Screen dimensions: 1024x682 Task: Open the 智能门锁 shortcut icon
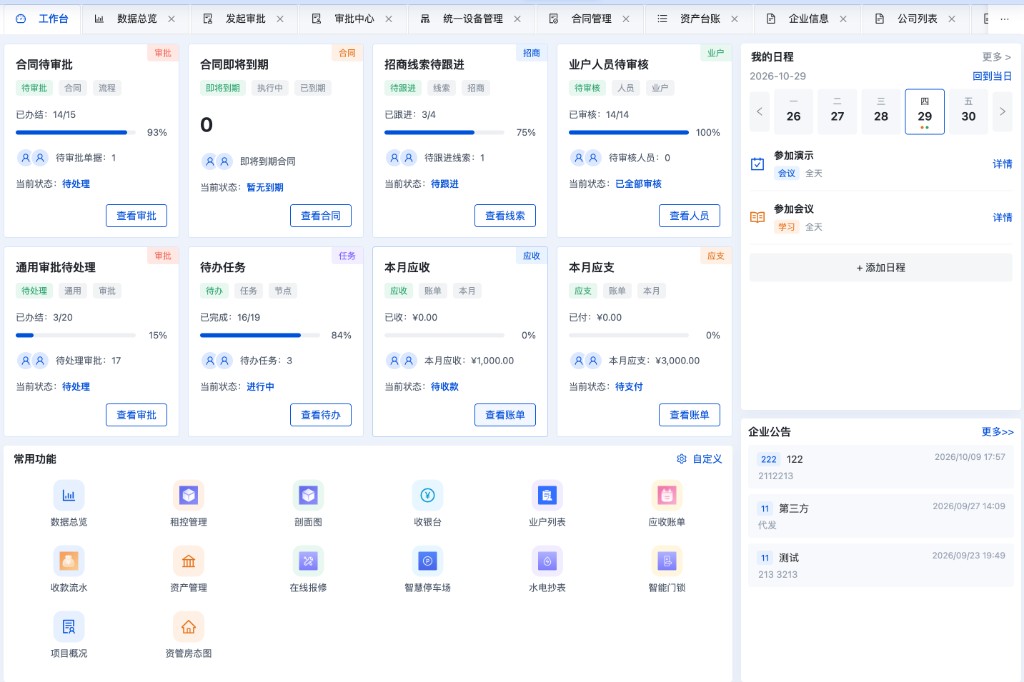pyautogui.click(x=667, y=560)
